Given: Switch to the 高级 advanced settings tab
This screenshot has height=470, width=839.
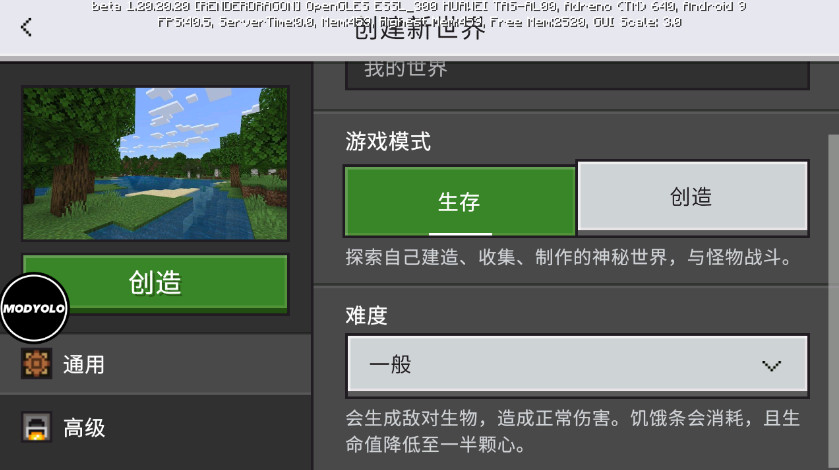Looking at the screenshot, I should pos(155,427).
